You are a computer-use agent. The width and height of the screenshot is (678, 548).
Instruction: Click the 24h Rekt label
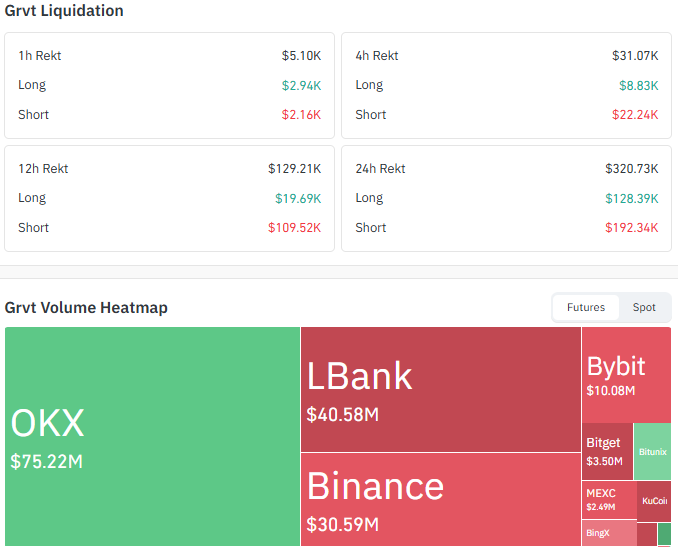(x=380, y=169)
